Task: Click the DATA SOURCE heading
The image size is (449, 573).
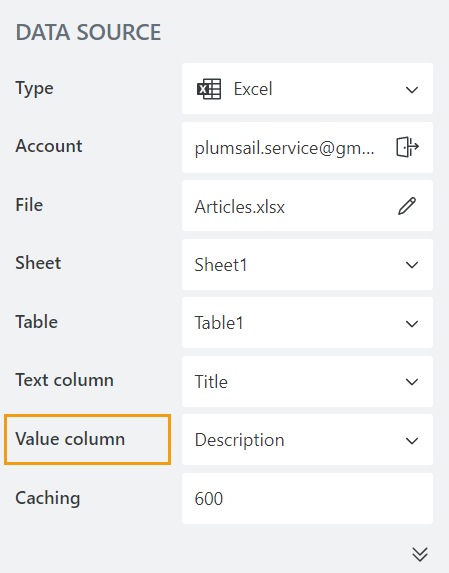Action: tap(88, 32)
